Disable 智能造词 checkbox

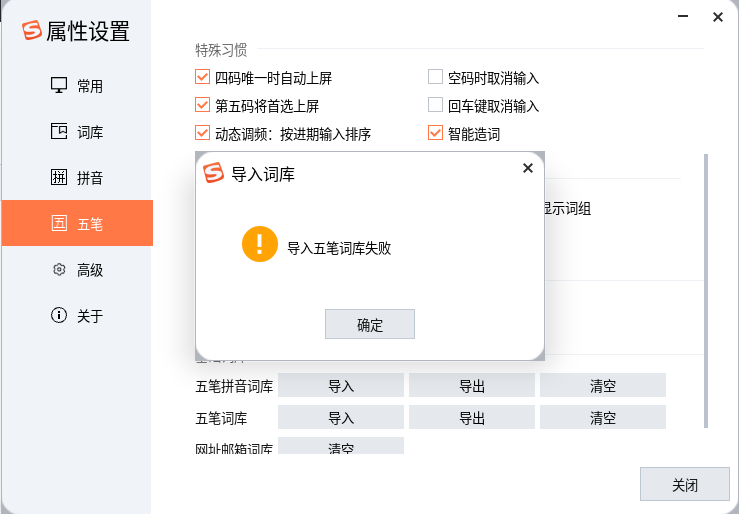(x=435, y=133)
